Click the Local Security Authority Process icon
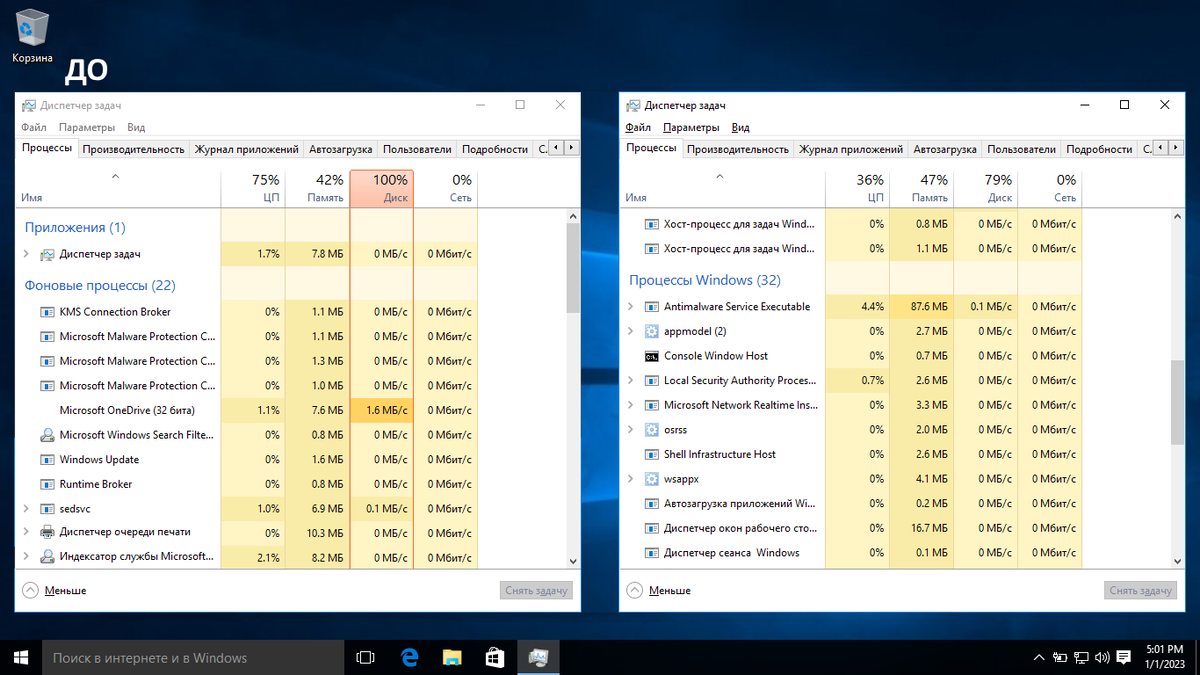The width and height of the screenshot is (1200, 675). tap(652, 381)
